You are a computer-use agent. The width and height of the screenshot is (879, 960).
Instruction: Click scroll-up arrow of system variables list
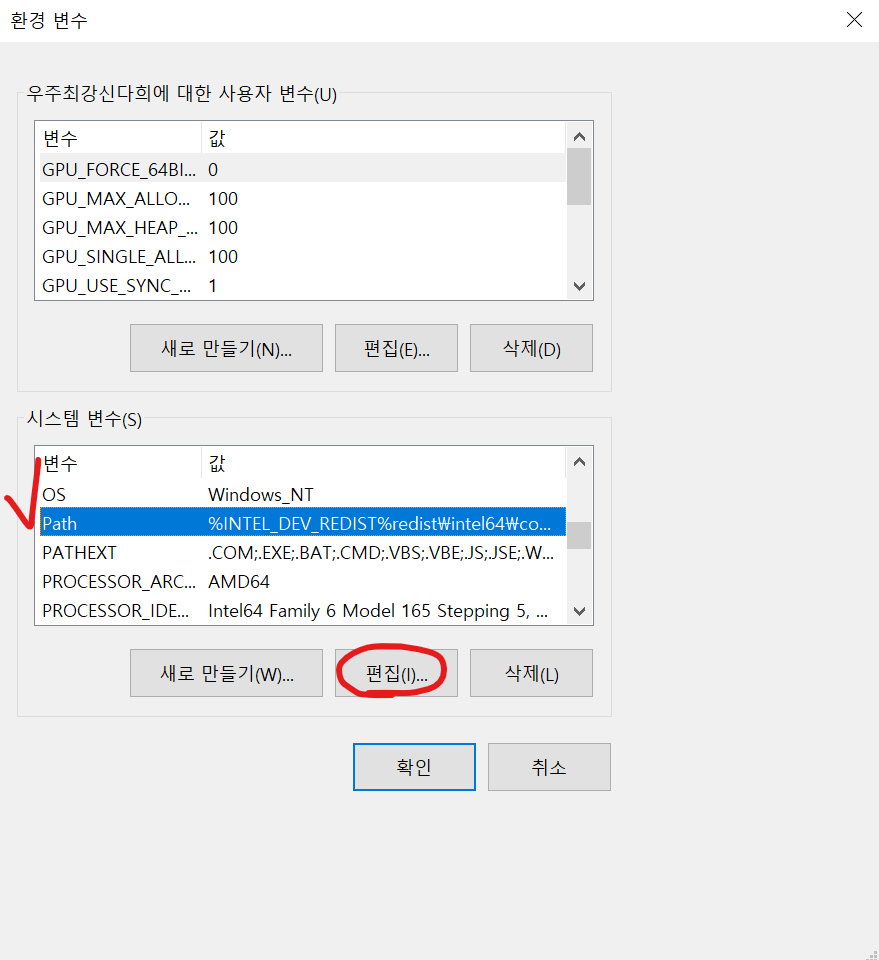click(x=579, y=461)
